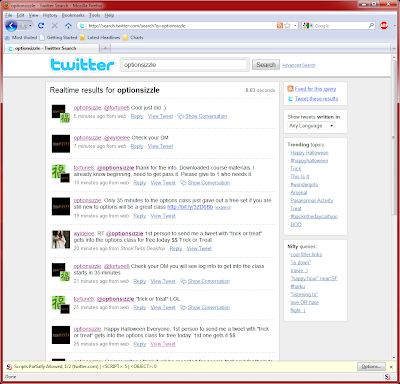Open the Google search engine selector
Image resolution: width=400 pixels, height=384 pixels.
coord(308,26)
